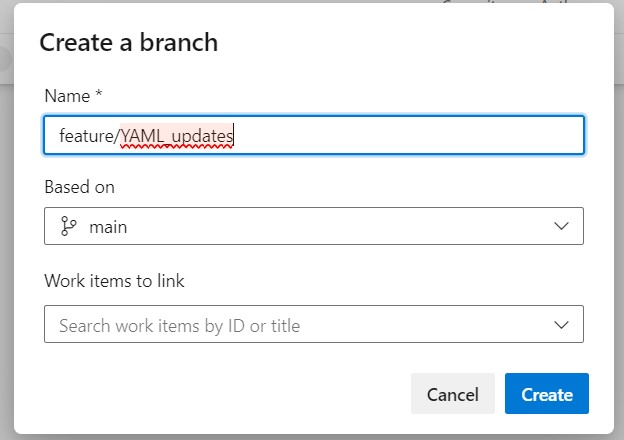Screen dimensions: 624x440
Task: Click the misspelled YAML_updates text
Action: tap(177, 136)
